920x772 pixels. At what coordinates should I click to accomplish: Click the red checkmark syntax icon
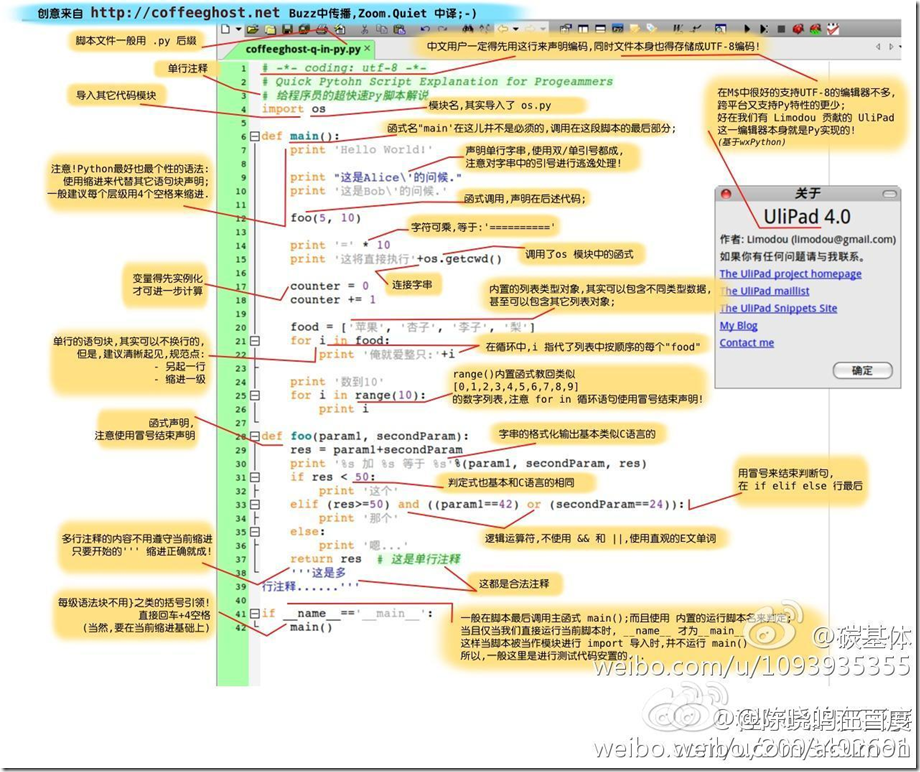(833, 29)
